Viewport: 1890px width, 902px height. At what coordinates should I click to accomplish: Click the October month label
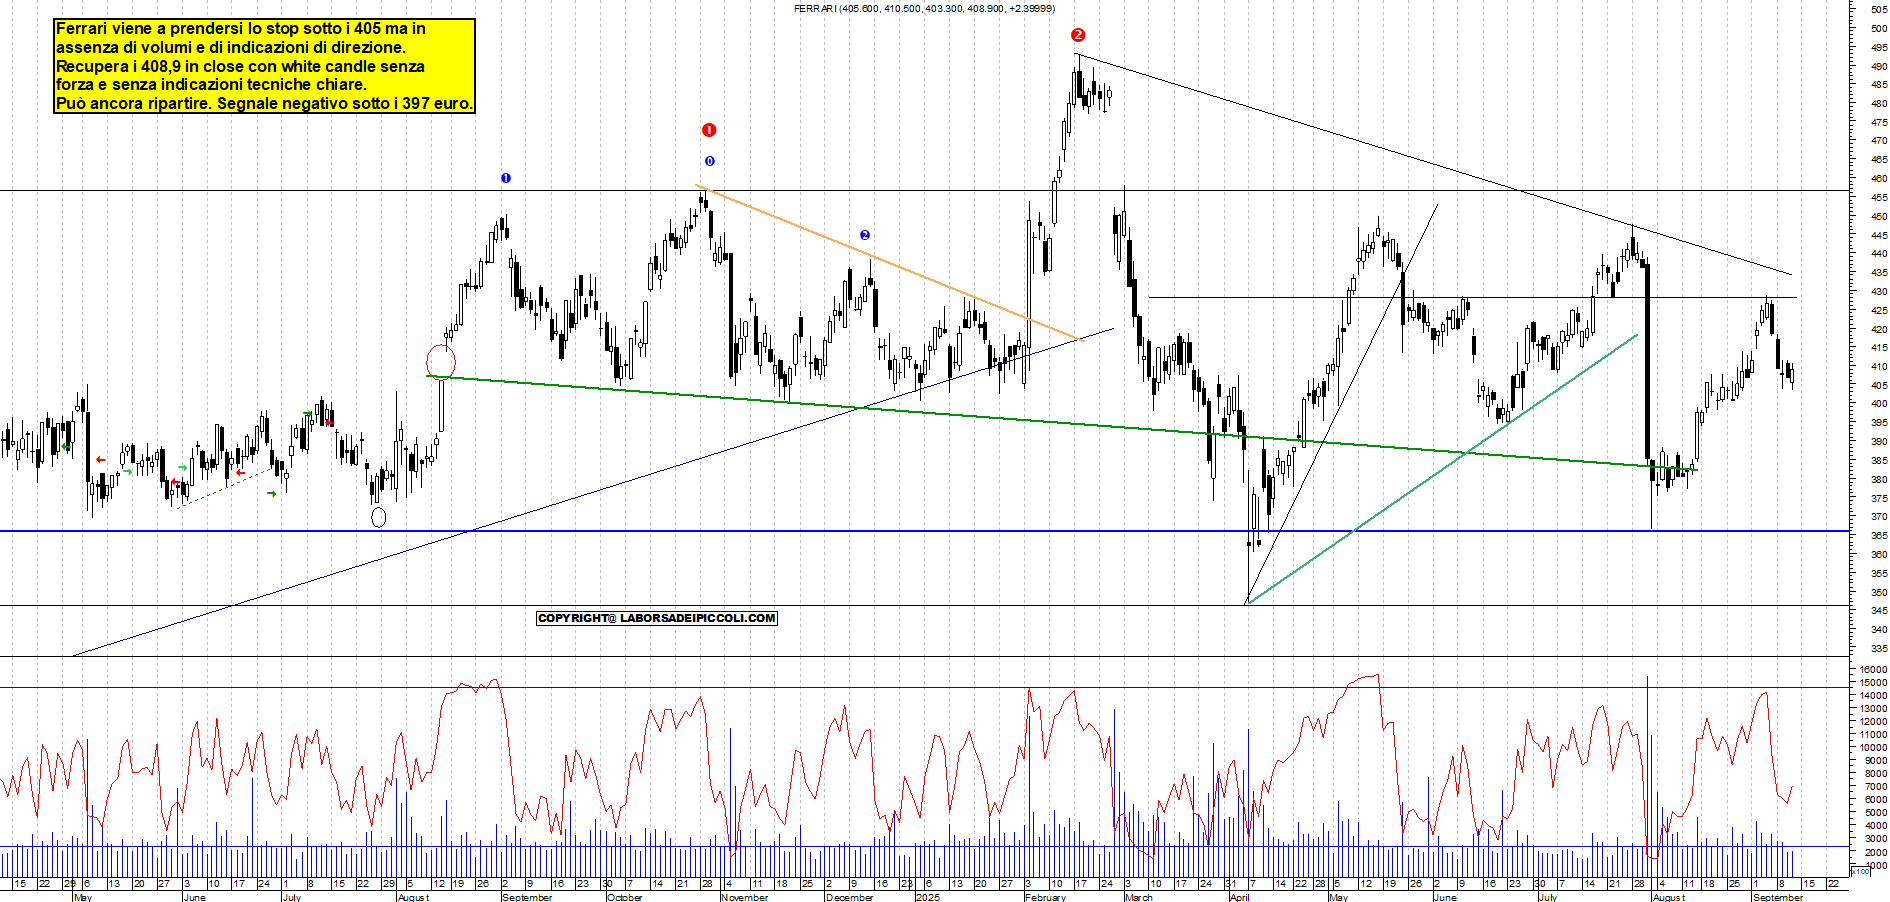coord(625,897)
